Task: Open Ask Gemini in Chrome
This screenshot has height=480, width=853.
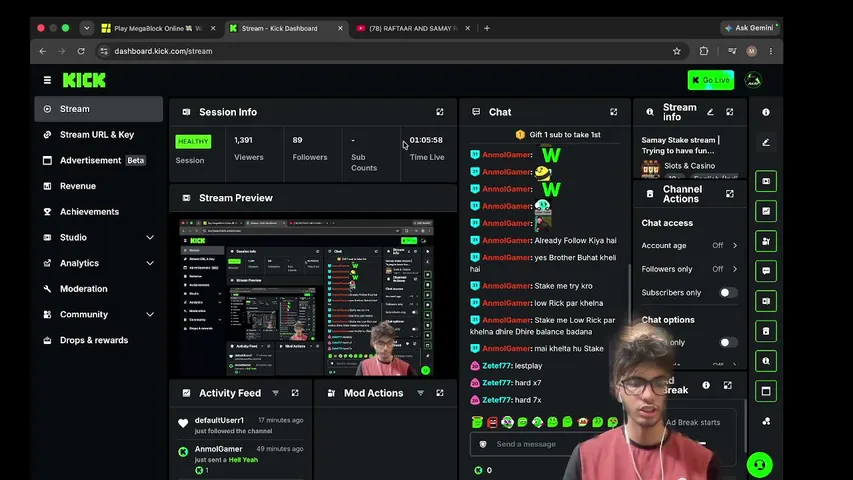Action: click(x=750, y=28)
